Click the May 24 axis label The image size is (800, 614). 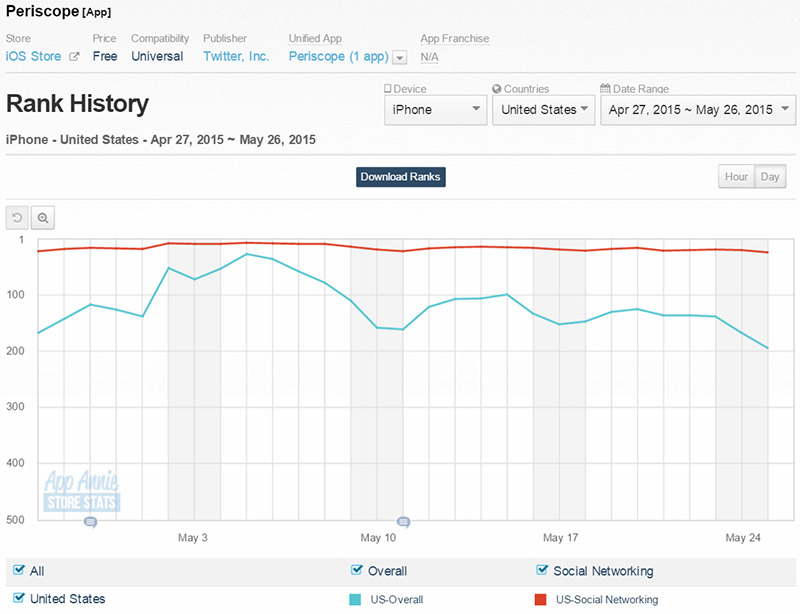point(743,537)
